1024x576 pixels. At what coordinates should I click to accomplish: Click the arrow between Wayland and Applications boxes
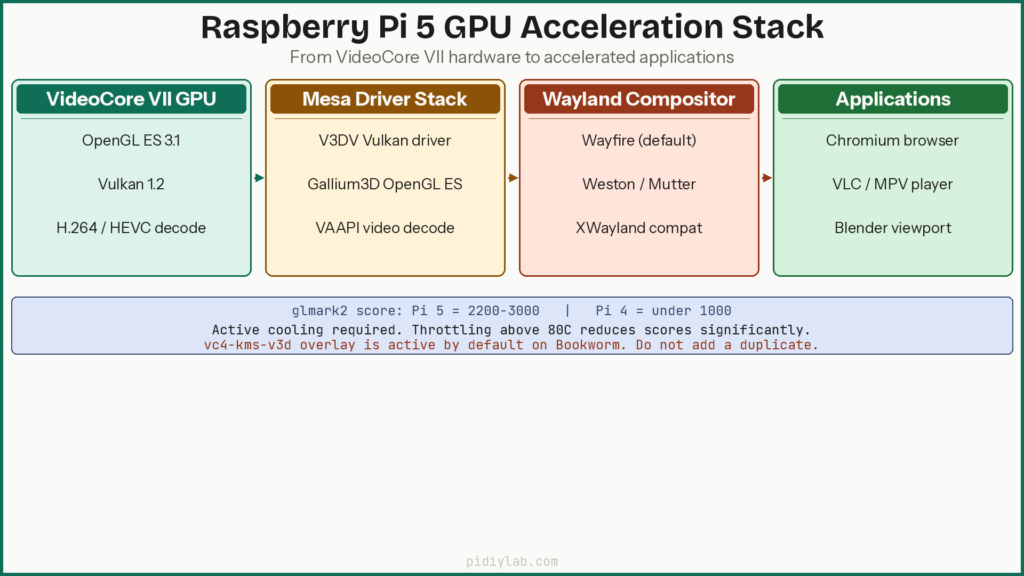coord(766,177)
